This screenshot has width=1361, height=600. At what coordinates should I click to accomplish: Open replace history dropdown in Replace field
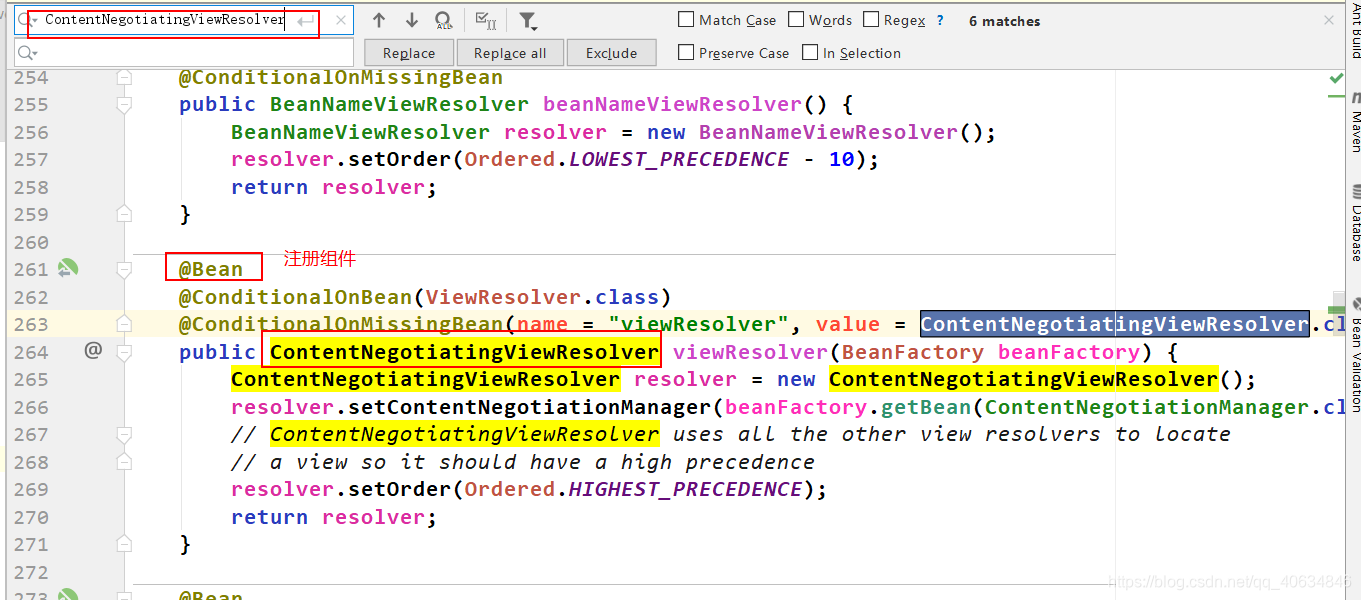point(27,52)
